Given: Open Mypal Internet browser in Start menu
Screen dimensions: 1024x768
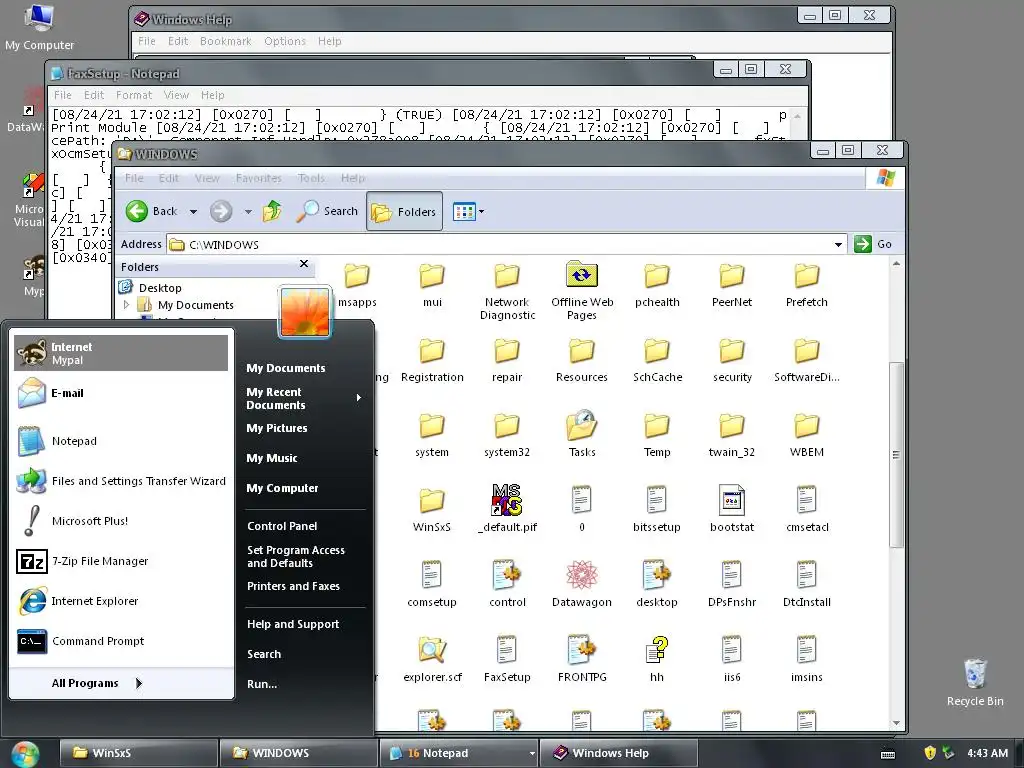Looking at the screenshot, I should [x=121, y=353].
